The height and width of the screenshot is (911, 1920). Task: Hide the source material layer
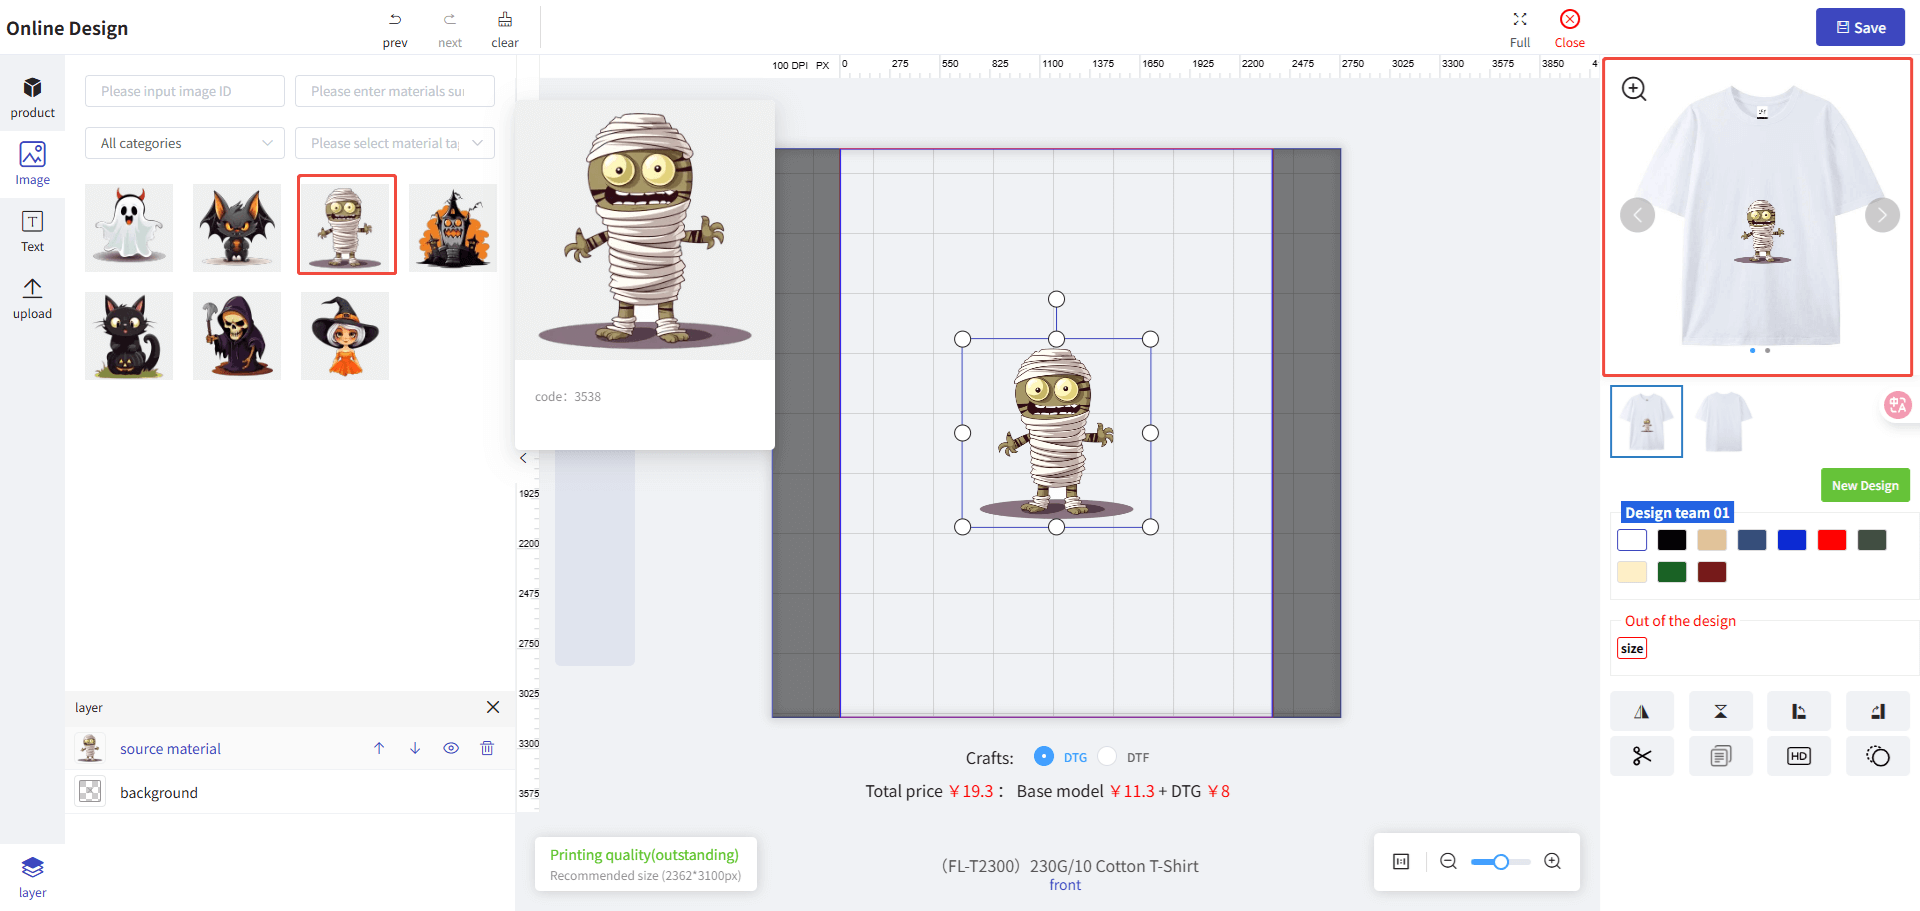coord(451,748)
